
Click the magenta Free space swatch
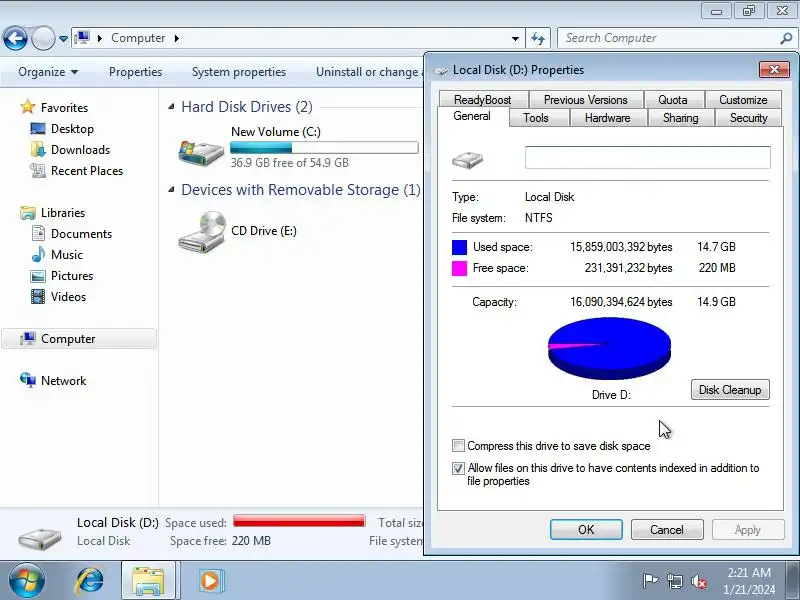coord(459,268)
